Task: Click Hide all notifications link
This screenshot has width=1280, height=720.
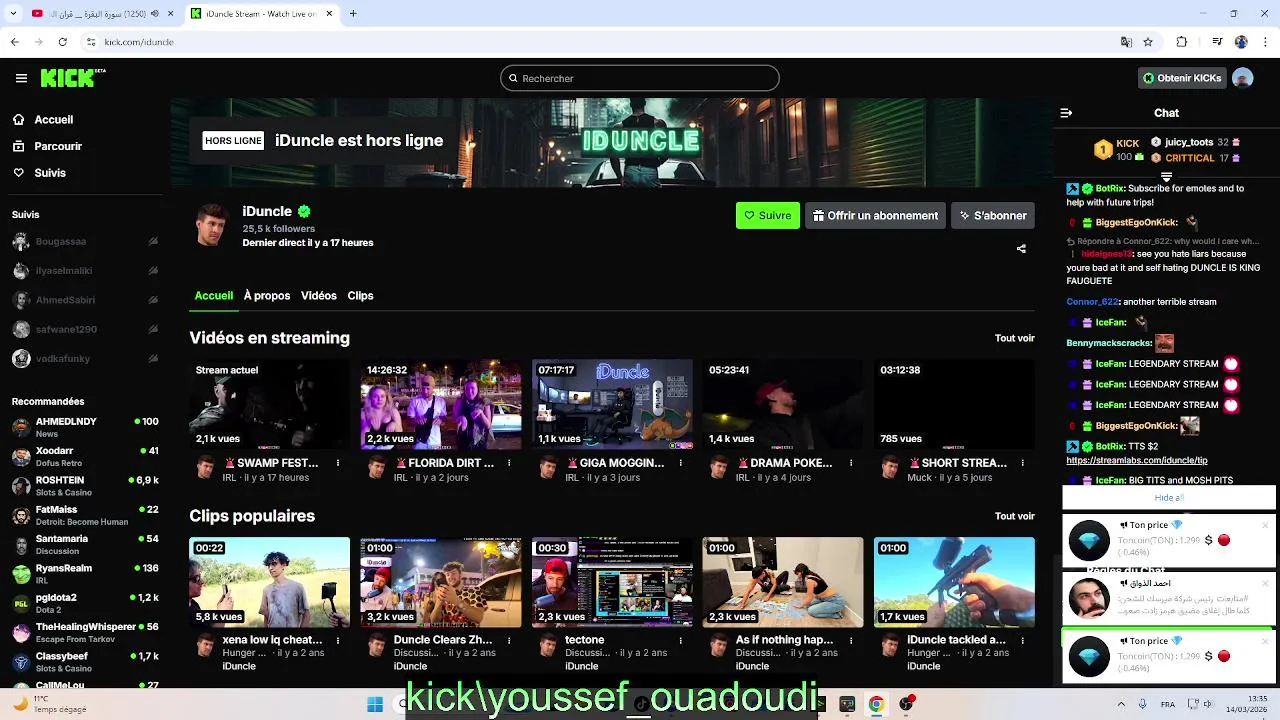Action: (x=1168, y=497)
